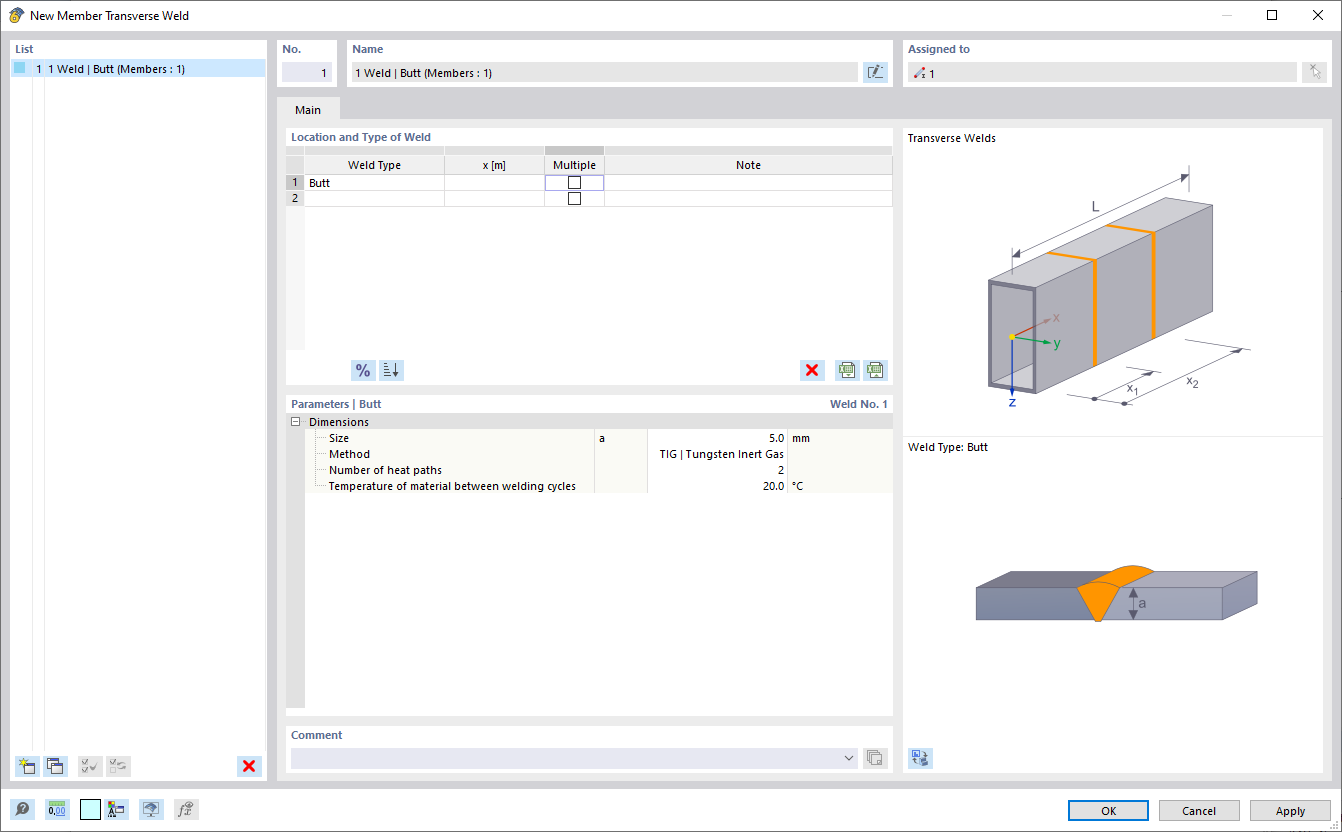Open the Comment dropdown
1342x832 pixels.
[848, 758]
